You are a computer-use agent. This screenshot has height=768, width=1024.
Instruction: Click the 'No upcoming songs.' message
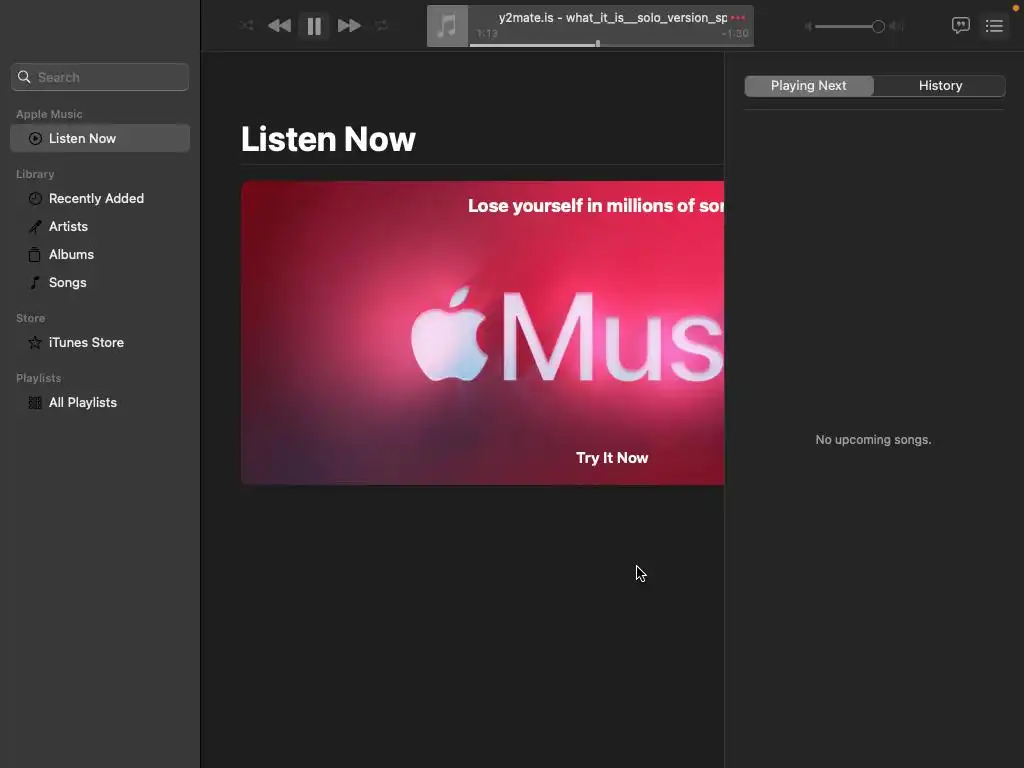(873, 440)
